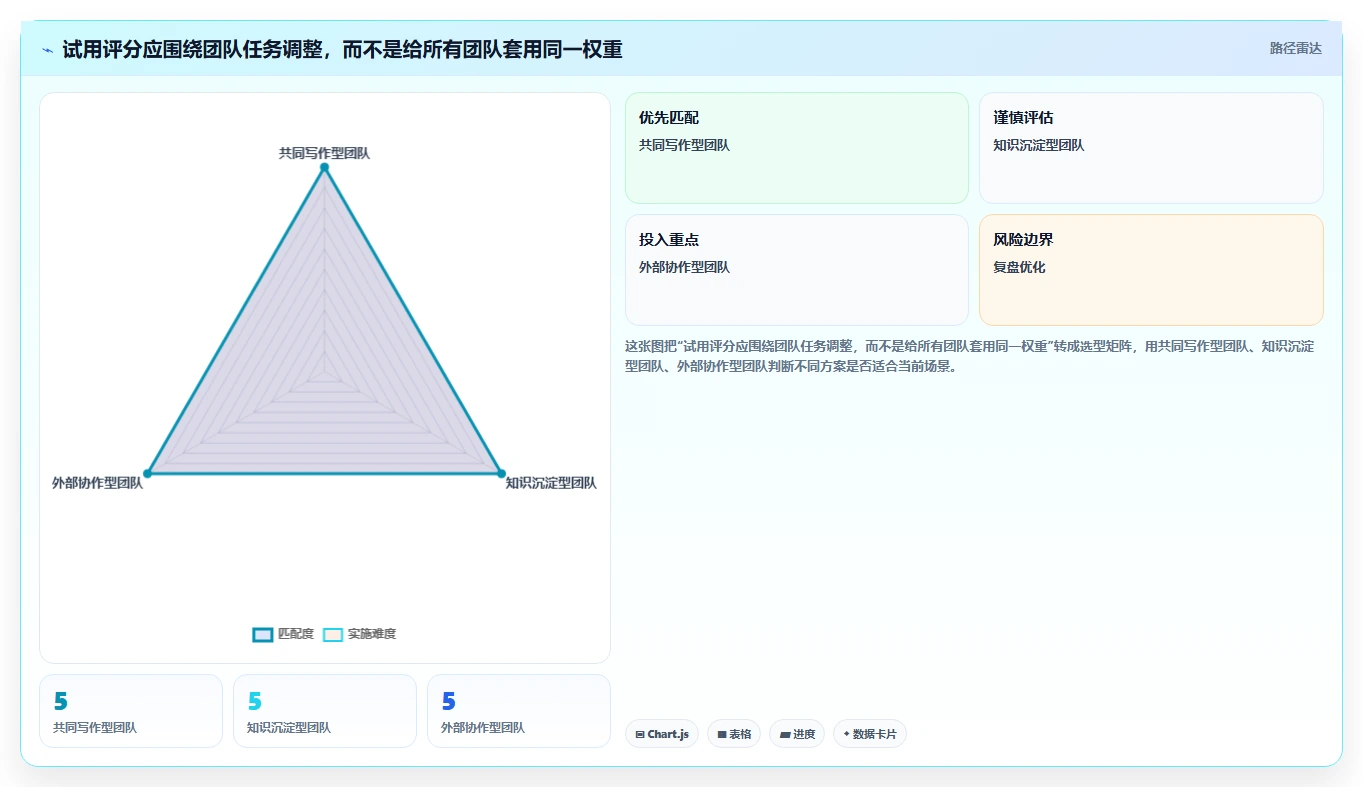Viewport: 1363px width, 787px height.
Task: Select the 共同写作型团队 radar vertex point
Action: (324, 168)
